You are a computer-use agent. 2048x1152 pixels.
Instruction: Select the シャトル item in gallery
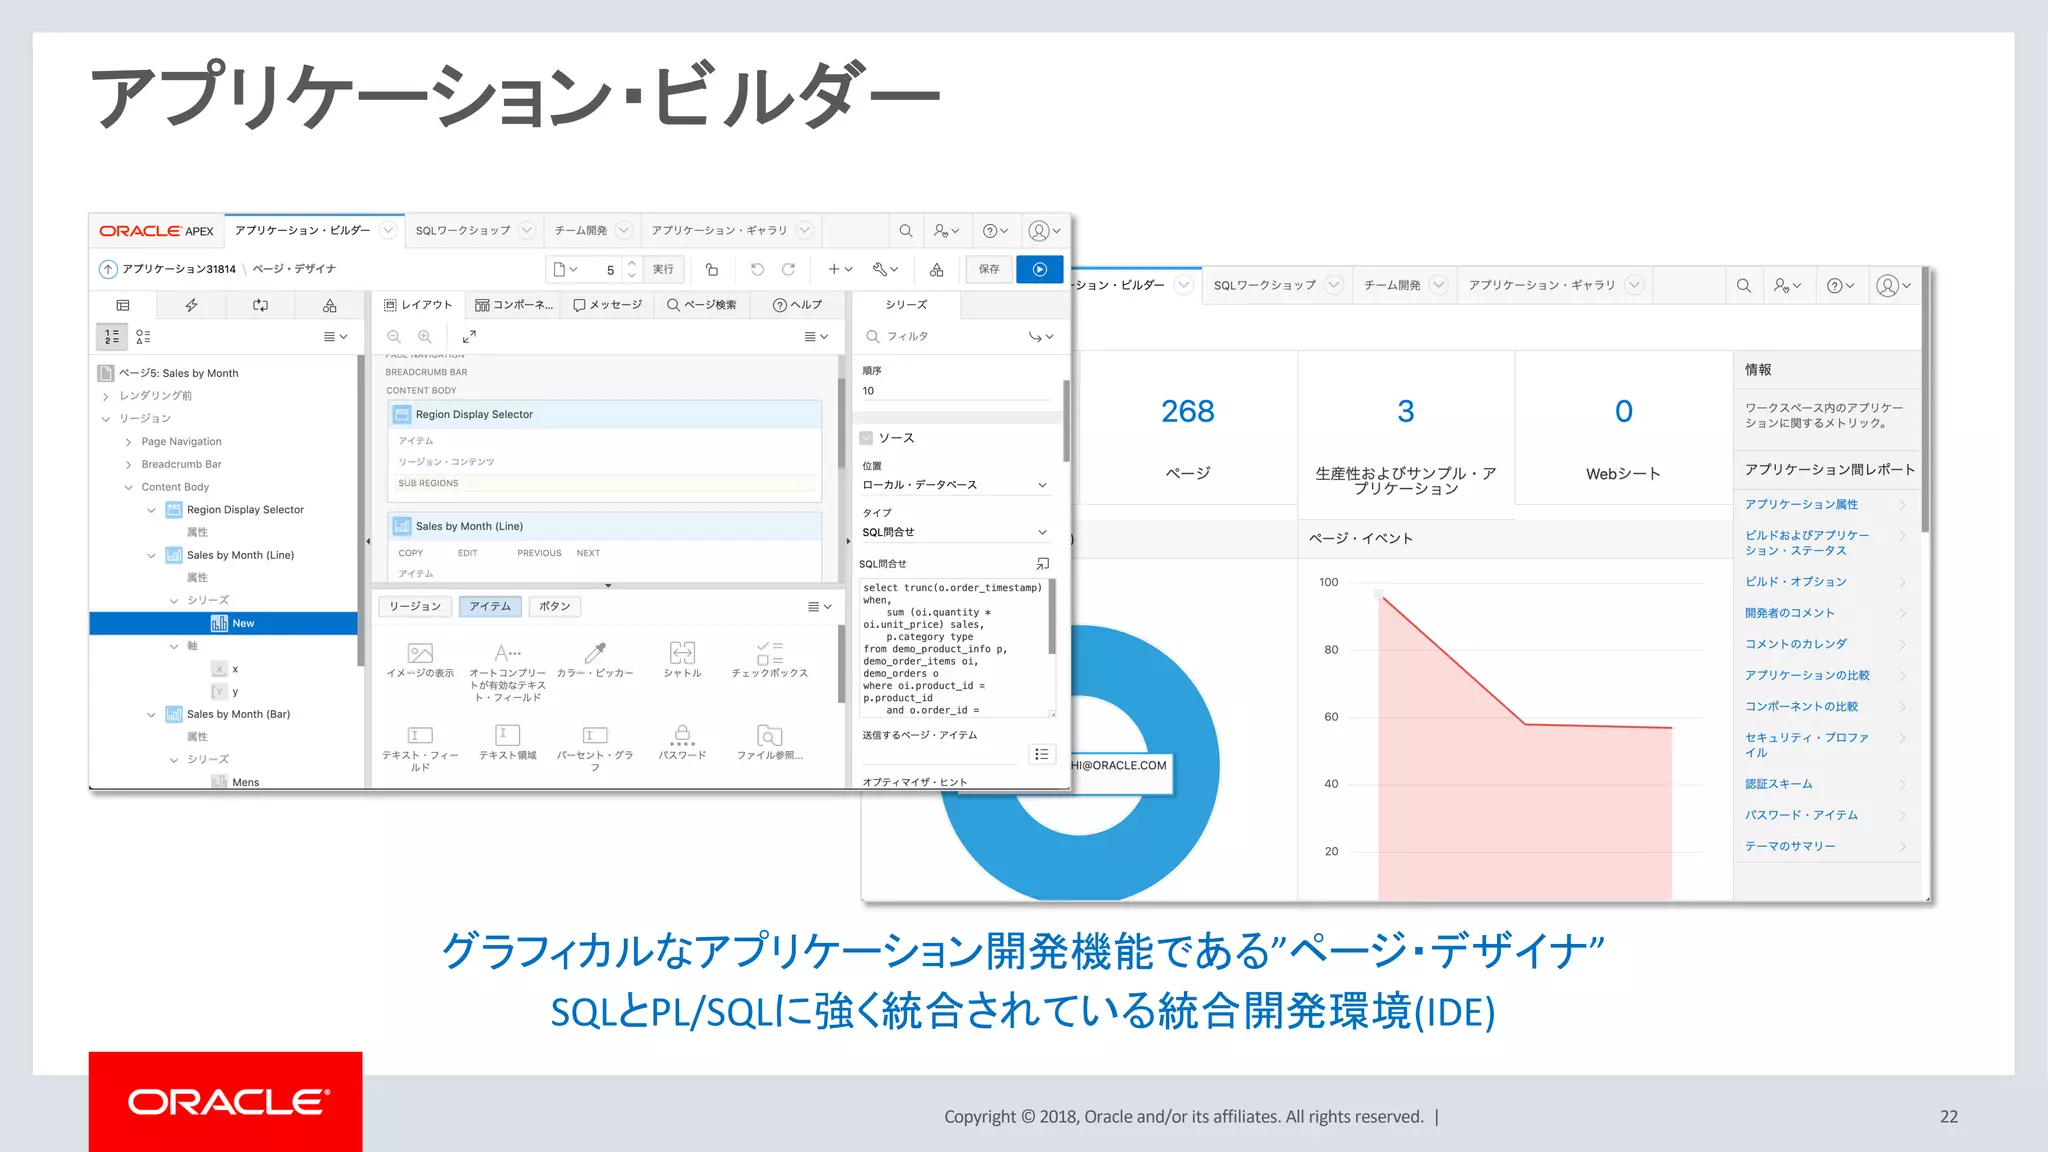(x=682, y=660)
